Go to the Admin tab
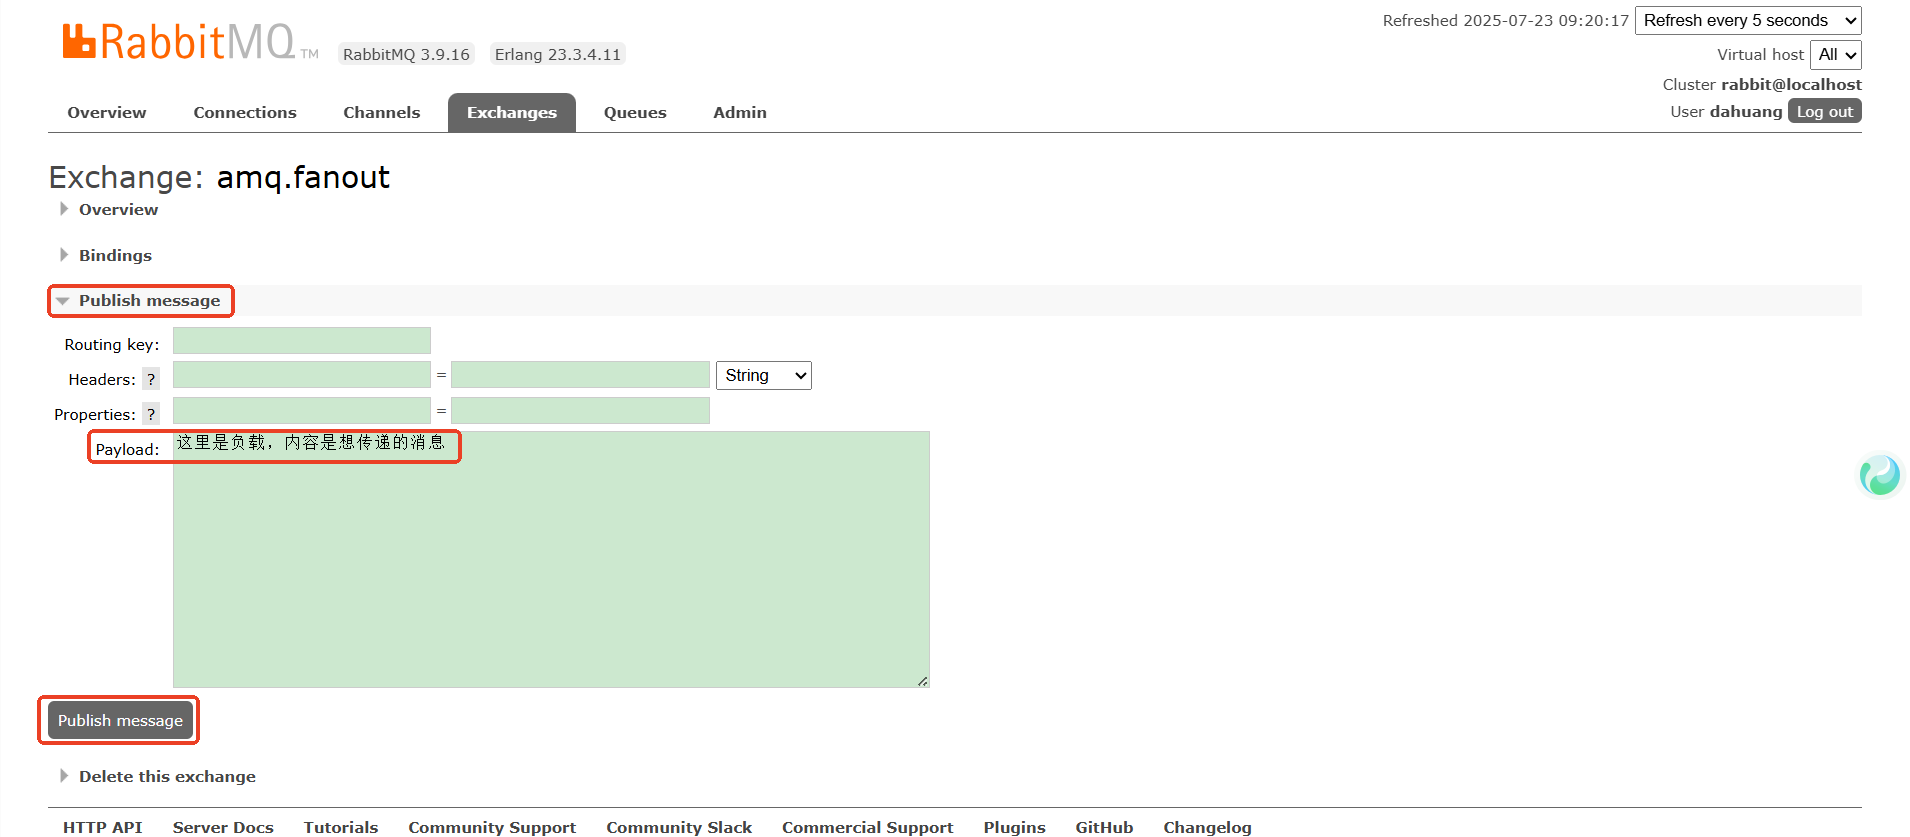Viewport: 1910px width, 837px height. [740, 112]
